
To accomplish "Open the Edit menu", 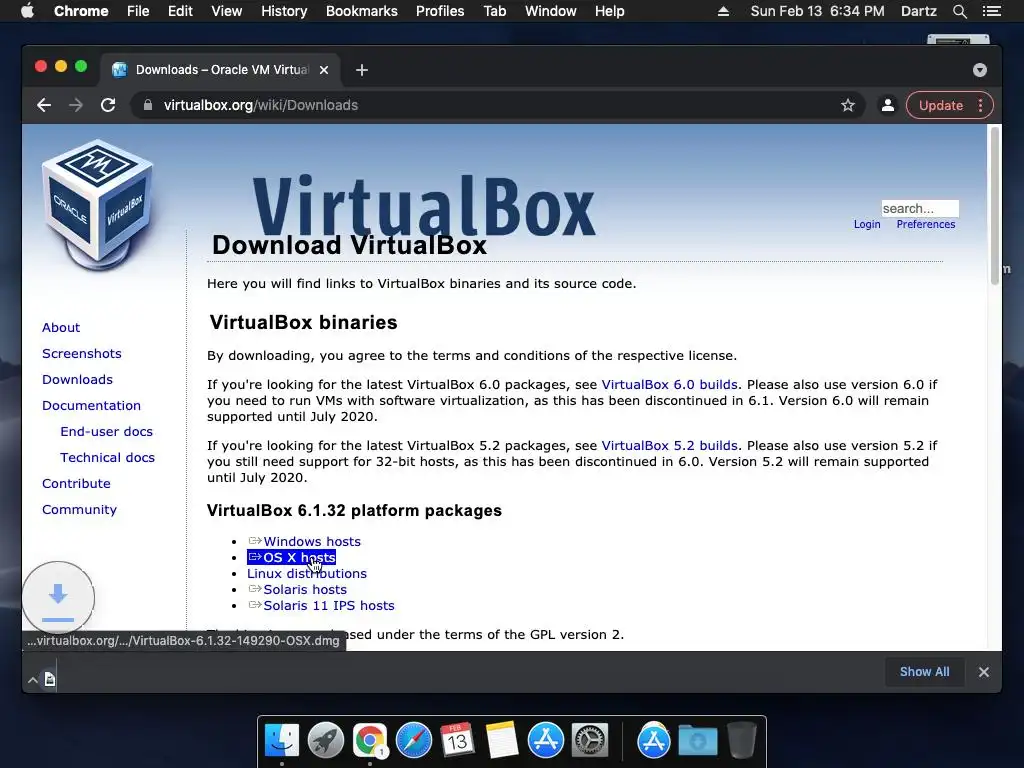I will 180,11.
